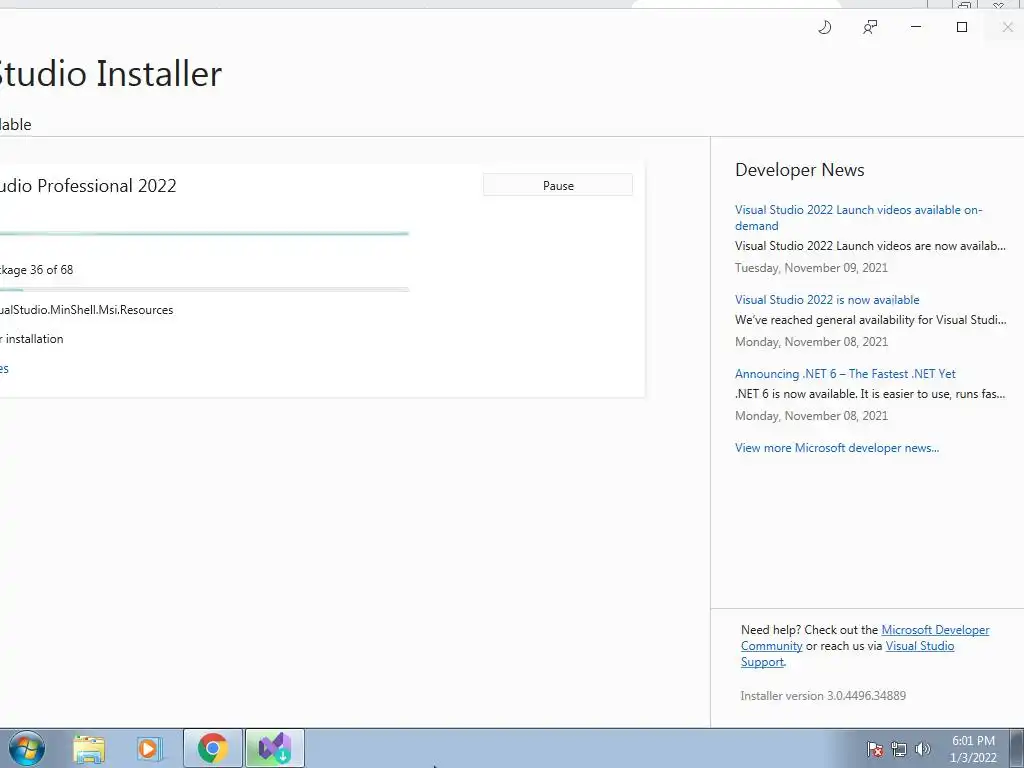Click the Show desktop strip
This screenshot has height=768, width=1024.
[1017, 748]
